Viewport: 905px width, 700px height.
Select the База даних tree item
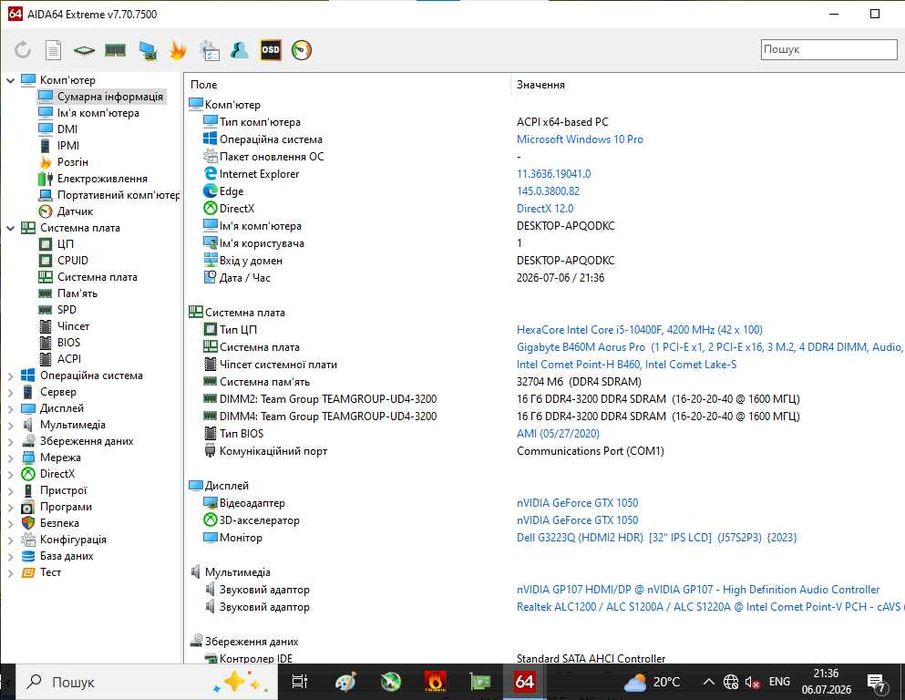coord(66,556)
